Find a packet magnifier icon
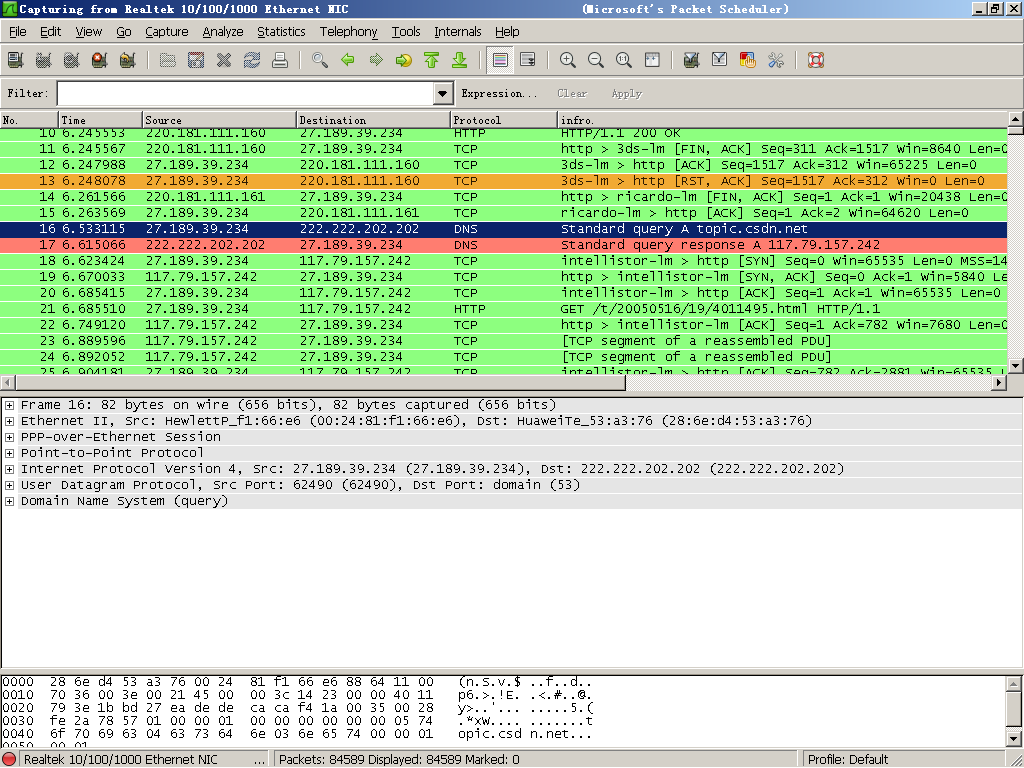The height and width of the screenshot is (768, 1024). [x=320, y=60]
